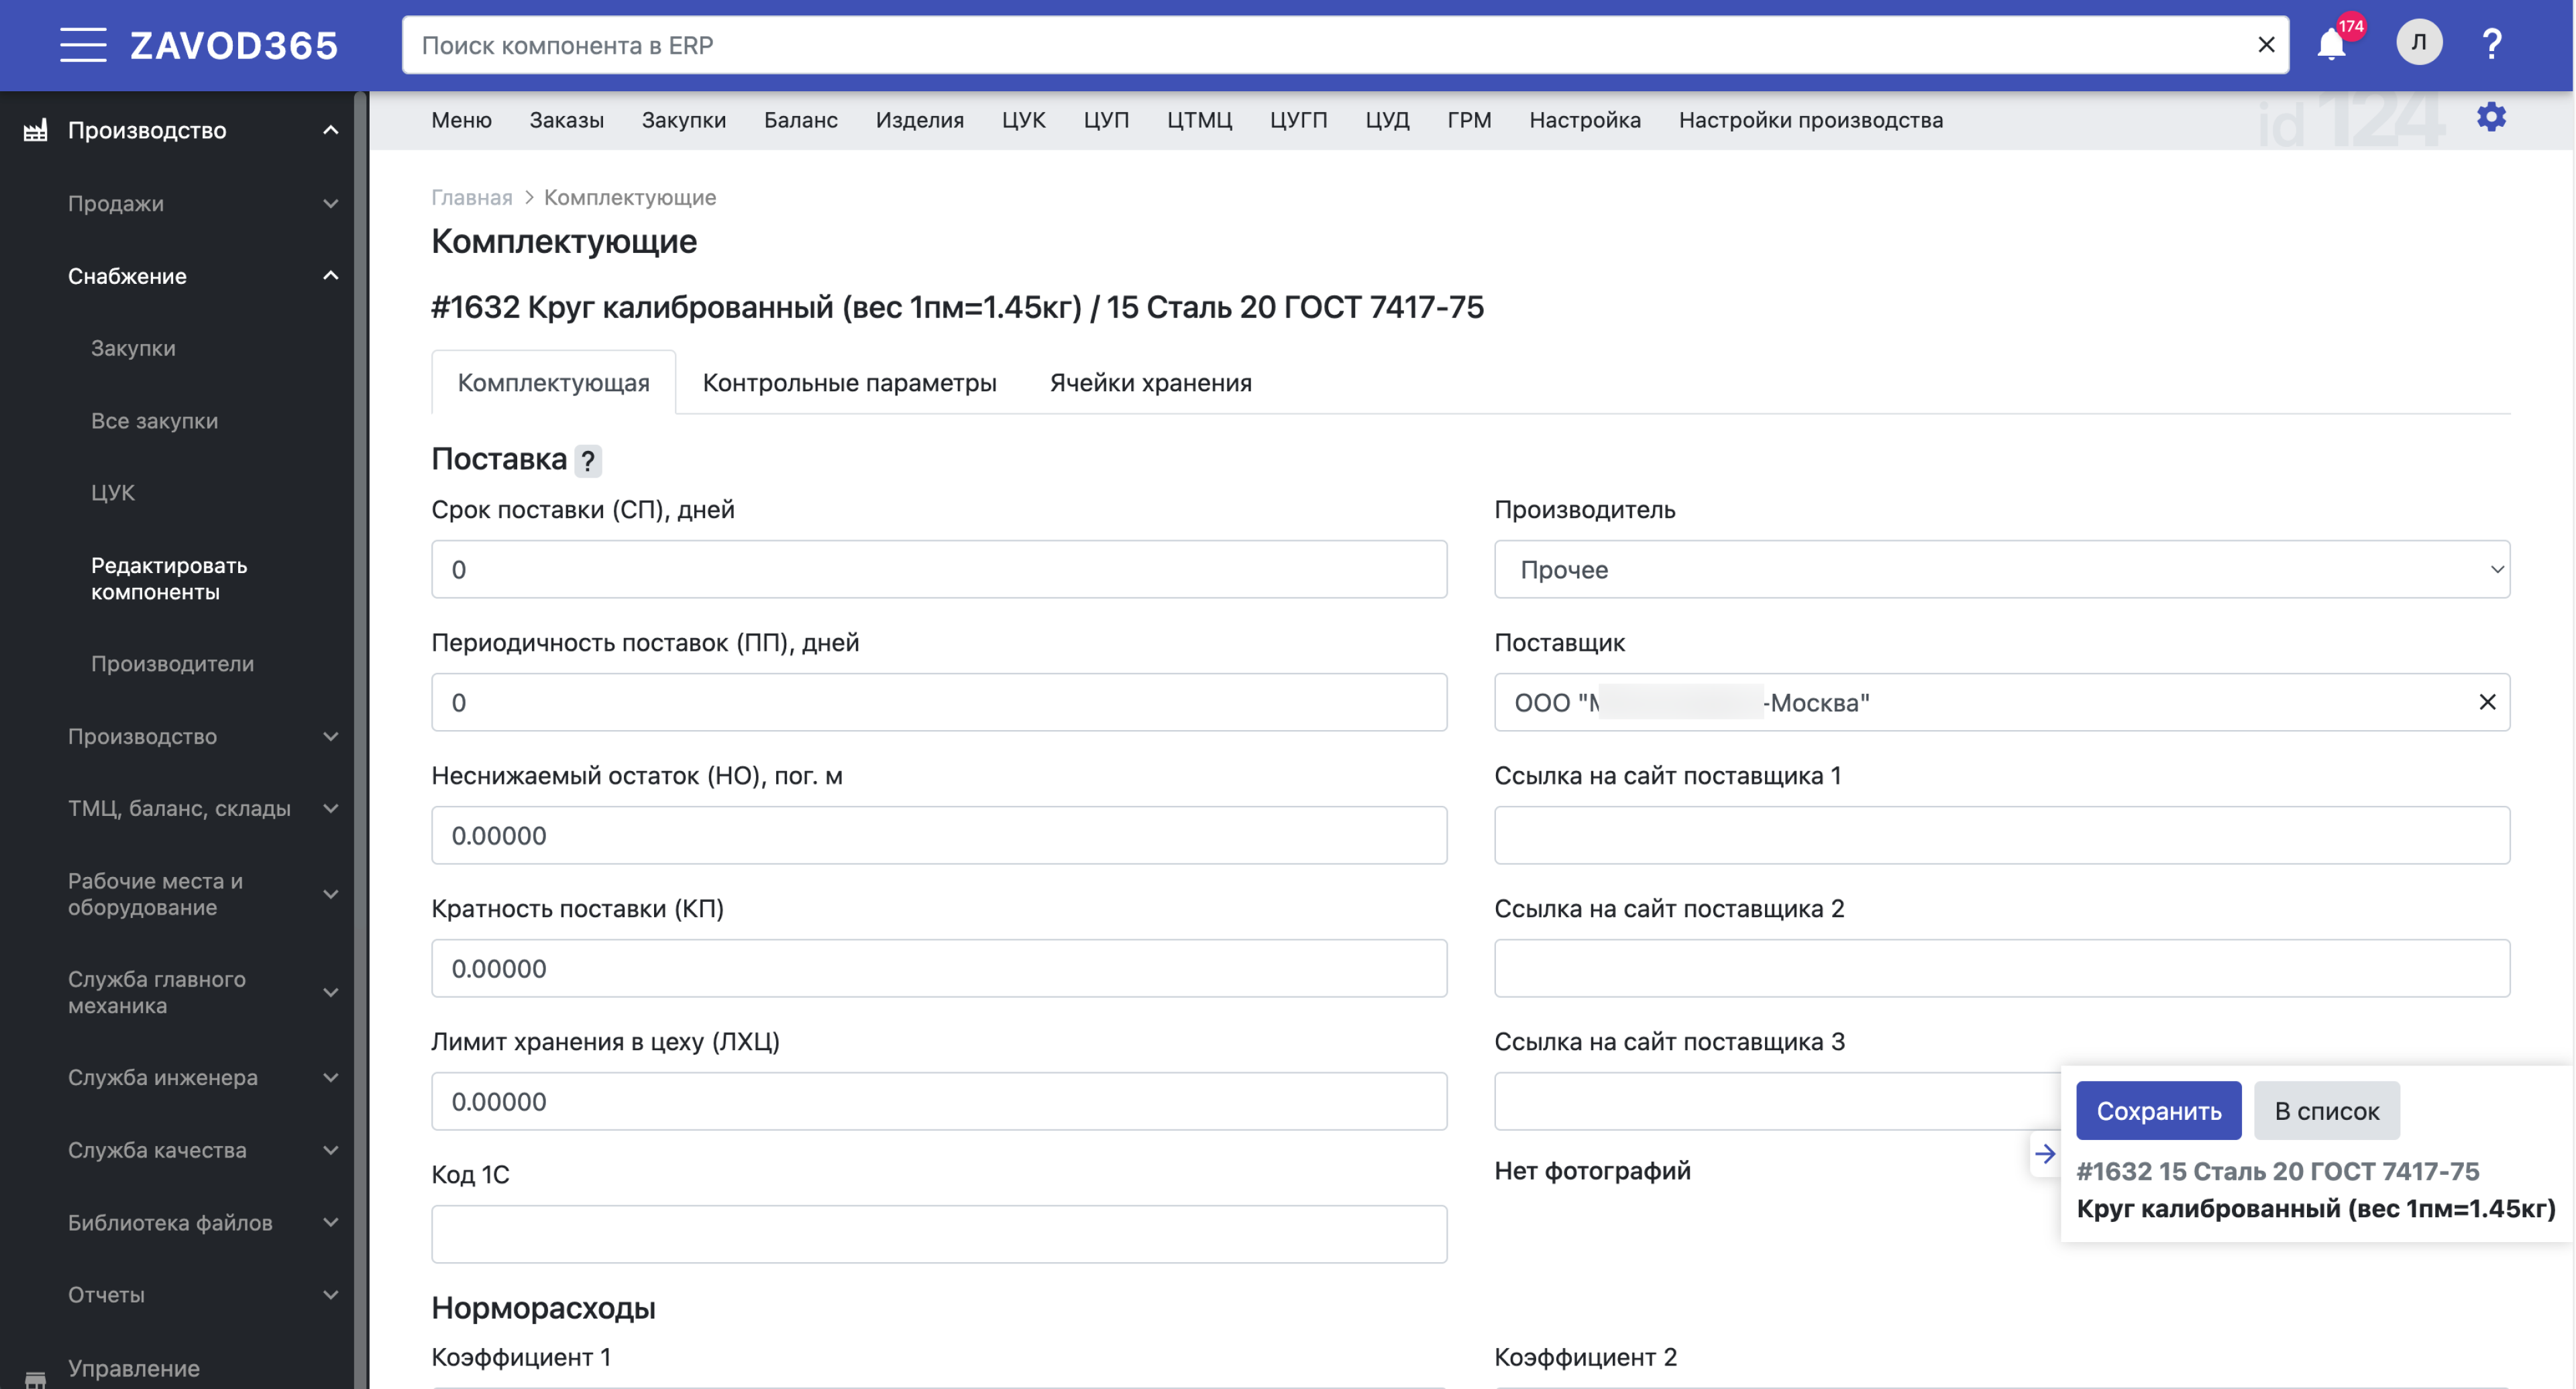The width and height of the screenshot is (2576, 1389).
Task: Clear the ERP search field X
Action: [x=2266, y=45]
